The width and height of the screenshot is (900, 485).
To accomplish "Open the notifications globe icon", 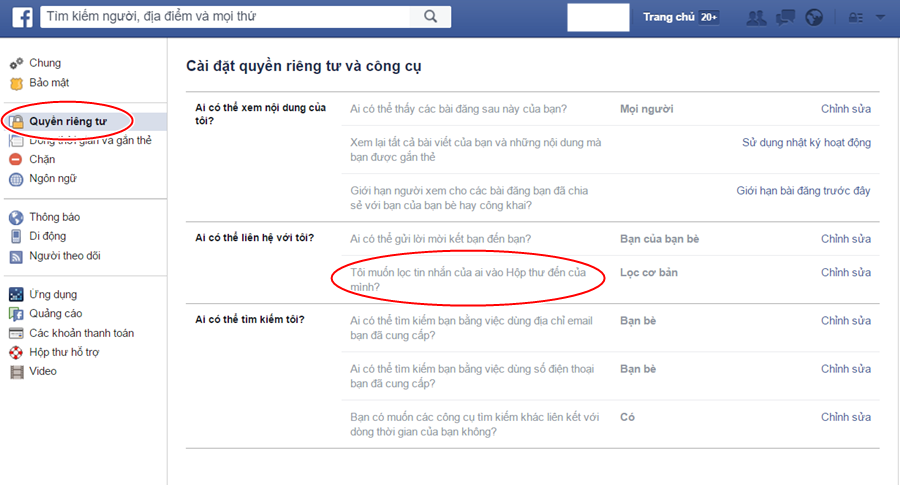I will click(x=814, y=18).
